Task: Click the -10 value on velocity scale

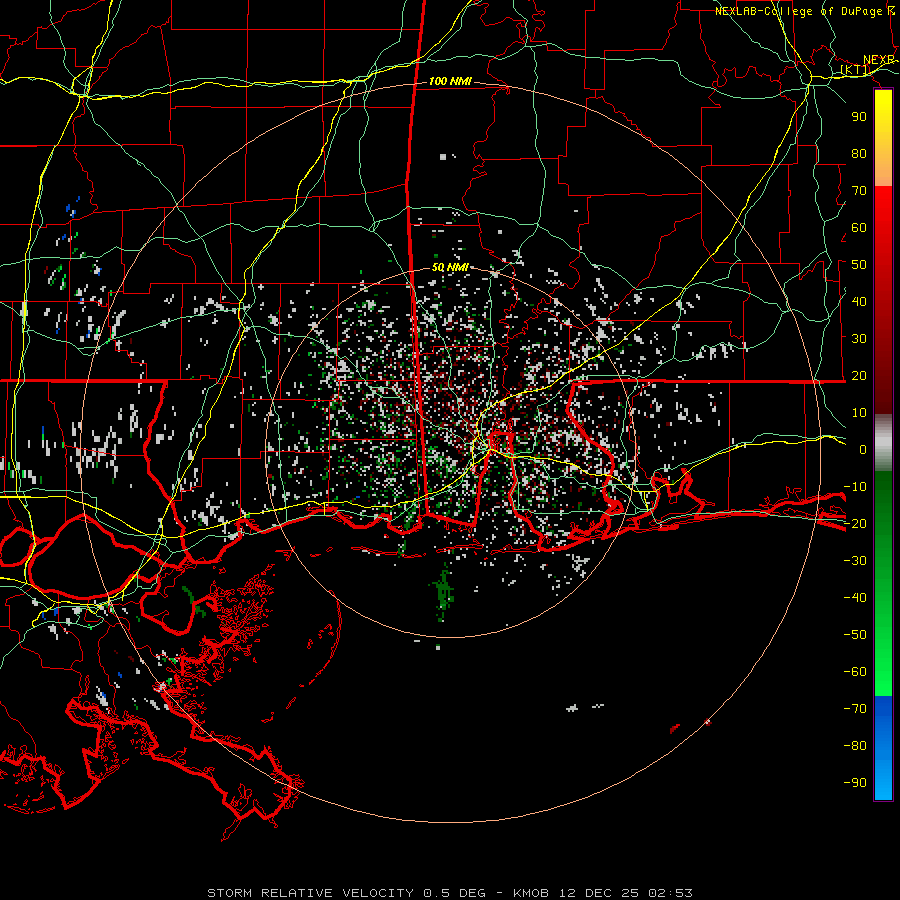Action: click(x=855, y=487)
